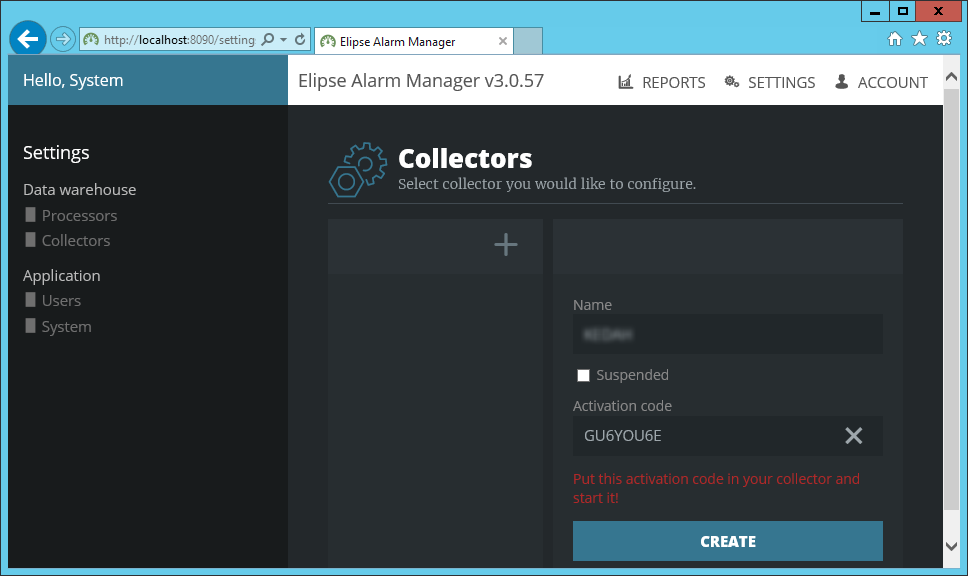
Task: Click the search magnifier in address bar
Action: [268, 40]
